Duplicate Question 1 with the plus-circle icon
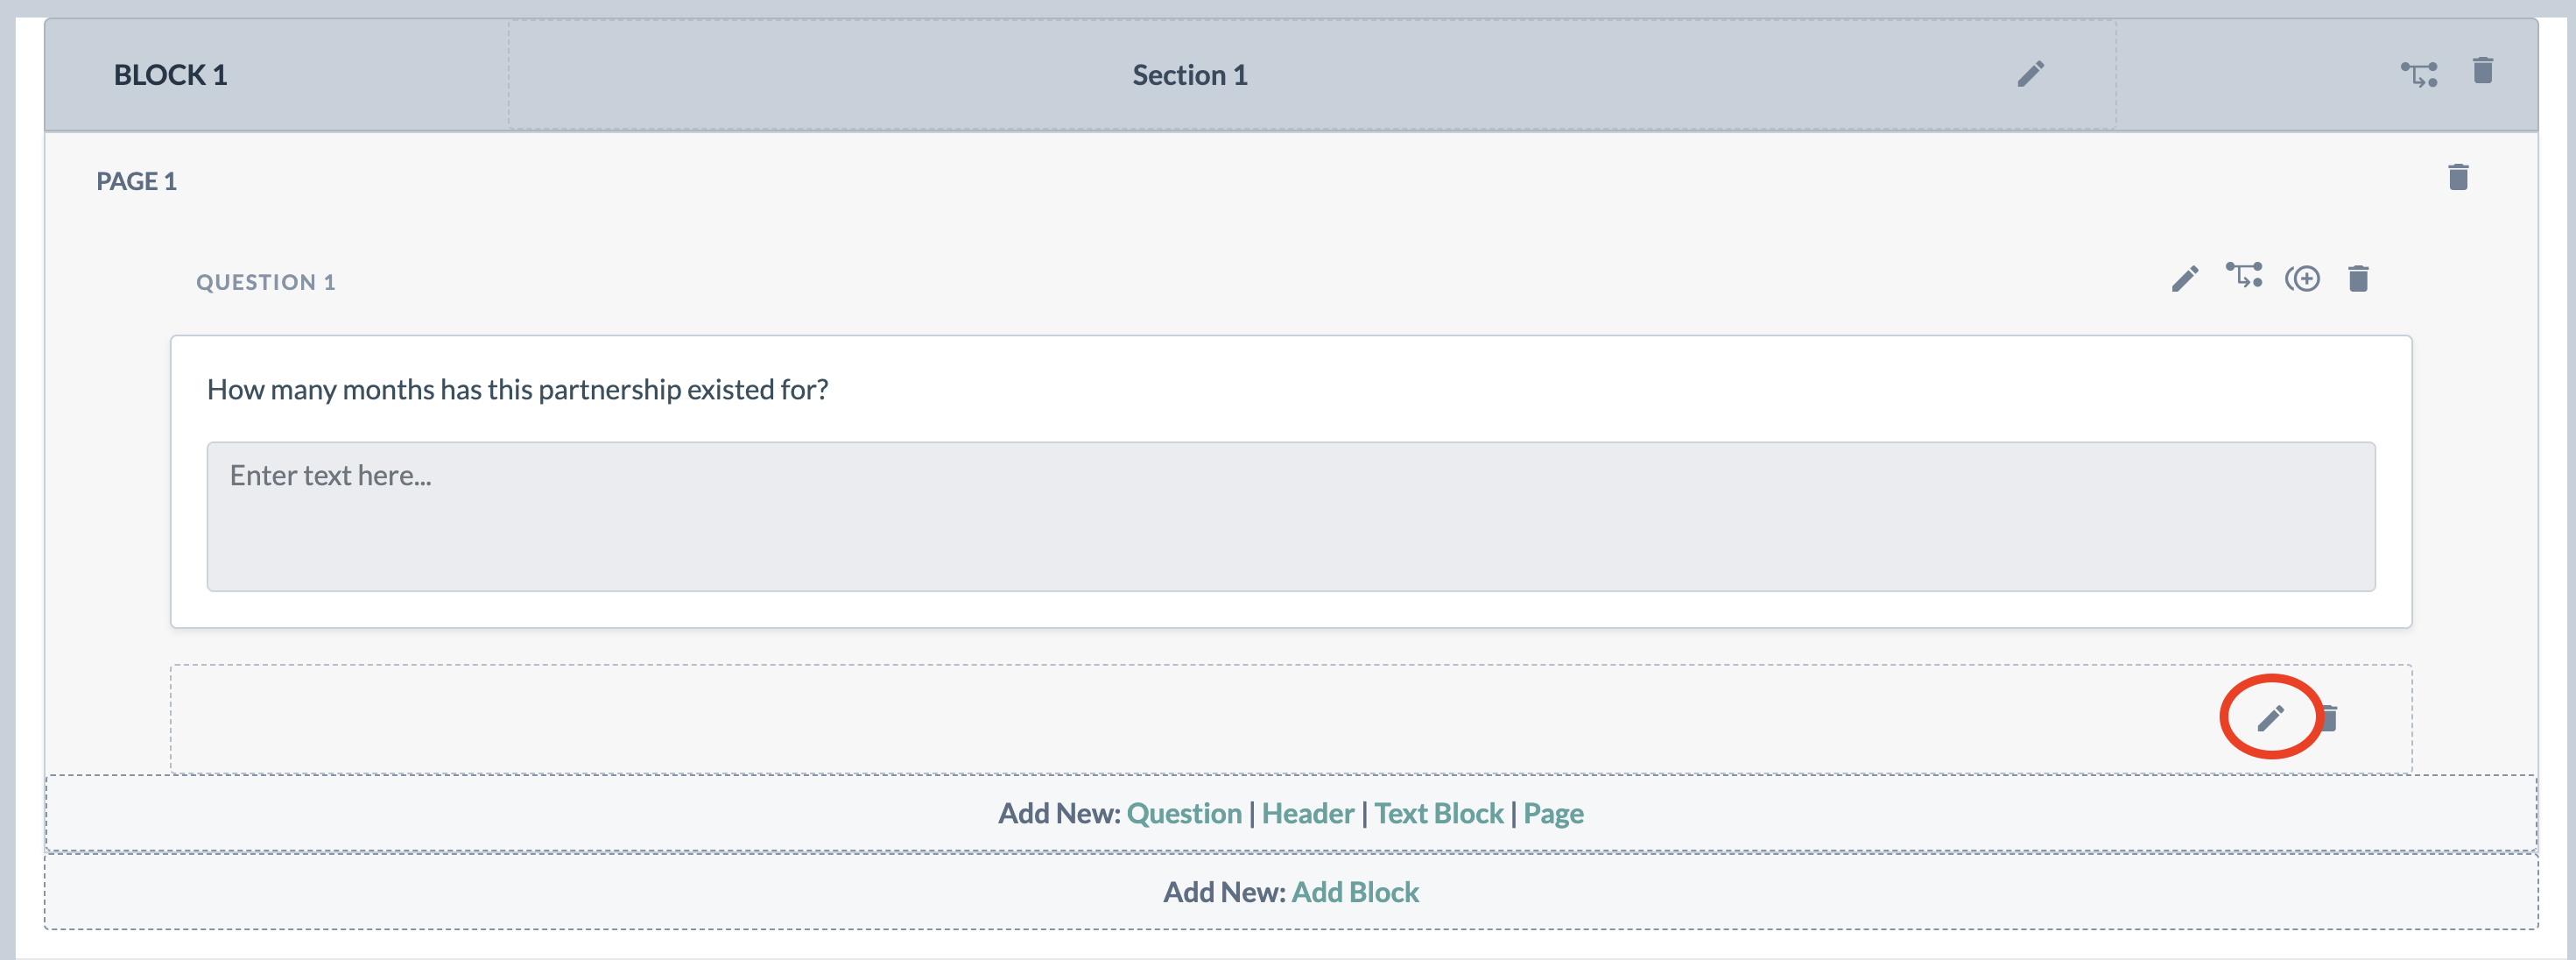 (2302, 278)
